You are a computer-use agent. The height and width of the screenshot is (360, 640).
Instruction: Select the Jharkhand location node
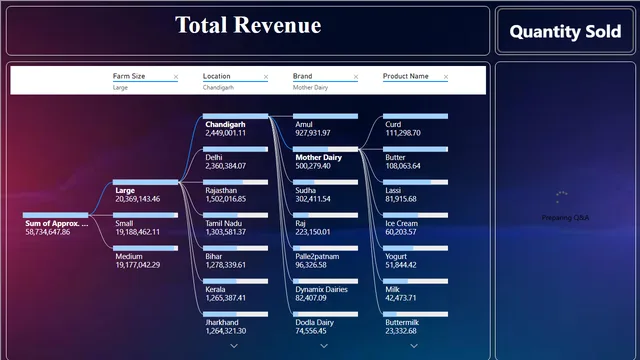click(236, 324)
